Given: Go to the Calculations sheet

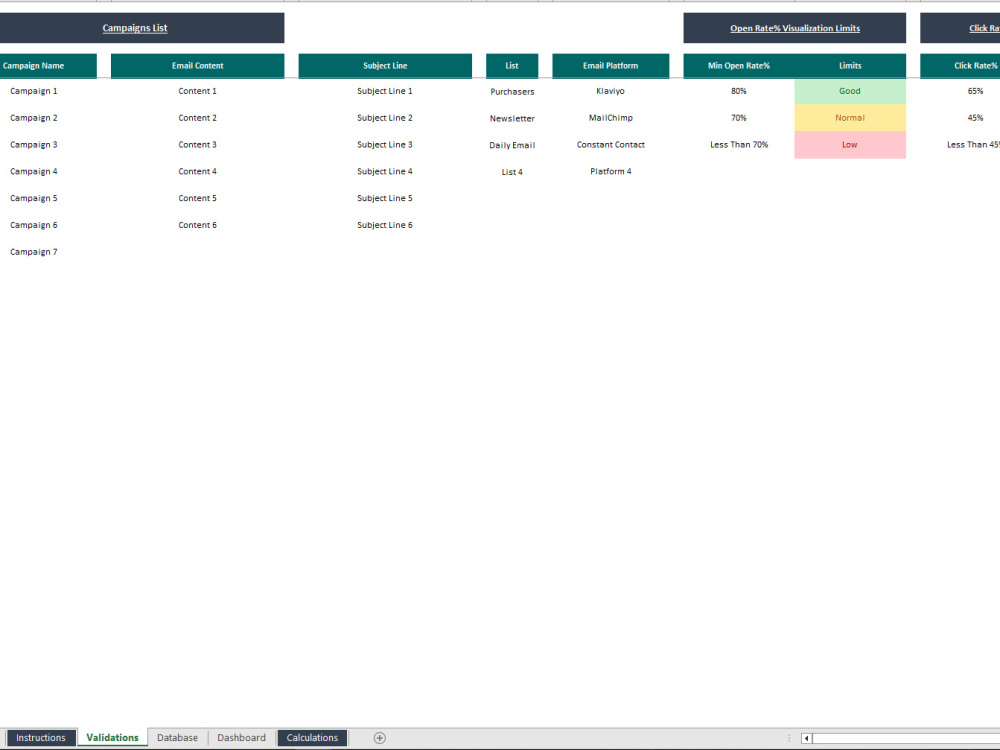Looking at the screenshot, I should click(x=312, y=737).
